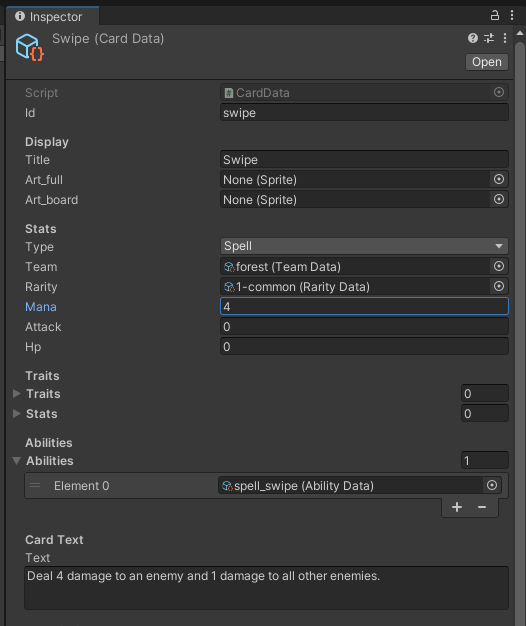Open the Inspector tab's three-dot menu

click(x=512, y=16)
